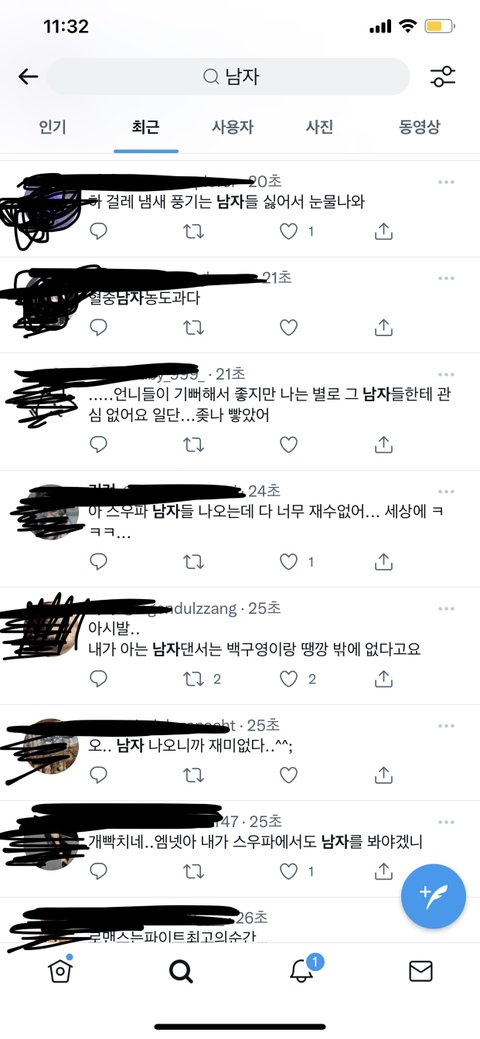Tap the compose tweet floating button
The width and height of the screenshot is (480, 1039).
(434, 896)
